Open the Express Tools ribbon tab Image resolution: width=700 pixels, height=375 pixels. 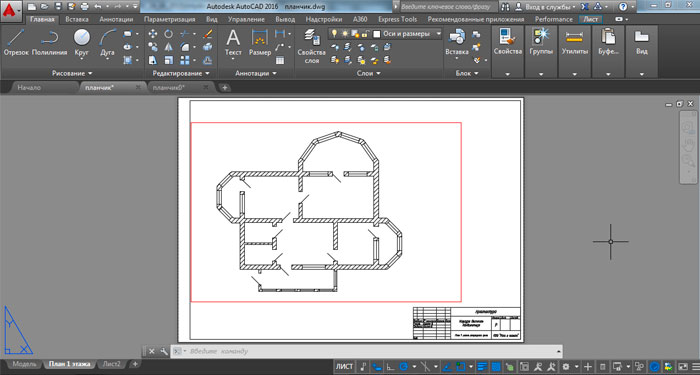coord(397,20)
